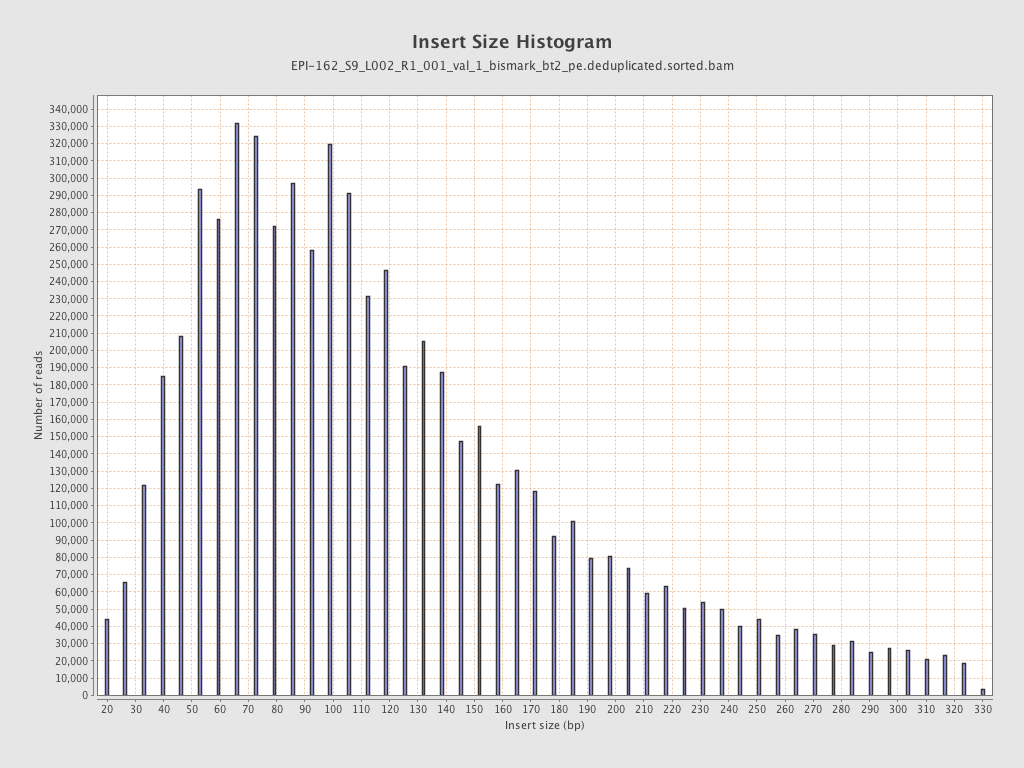Click the 300,000 y-axis tick label
Image resolution: width=1024 pixels, height=768 pixels.
coord(67,178)
